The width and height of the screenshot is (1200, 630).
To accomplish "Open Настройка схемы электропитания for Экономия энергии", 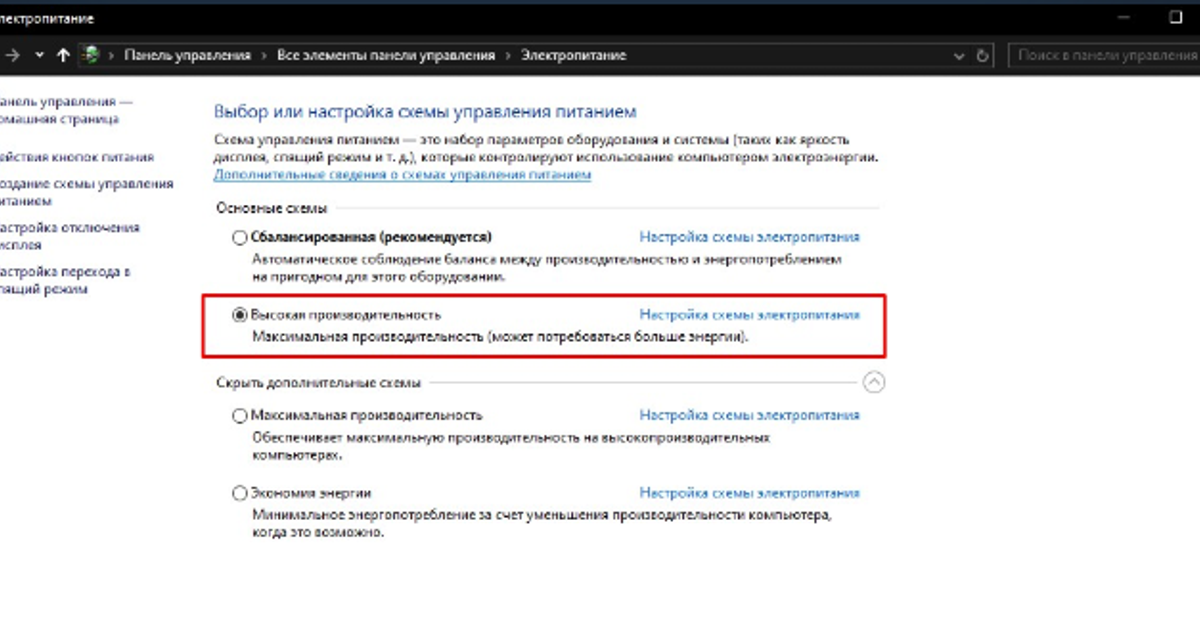I will pos(749,493).
